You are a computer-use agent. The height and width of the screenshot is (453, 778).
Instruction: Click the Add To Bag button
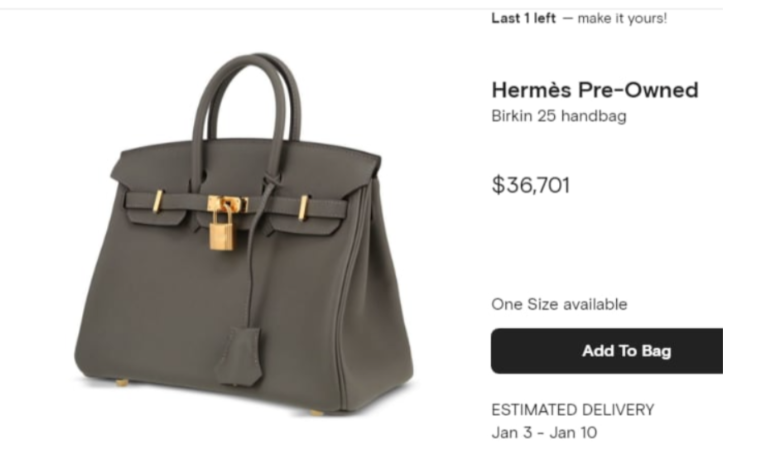607,351
